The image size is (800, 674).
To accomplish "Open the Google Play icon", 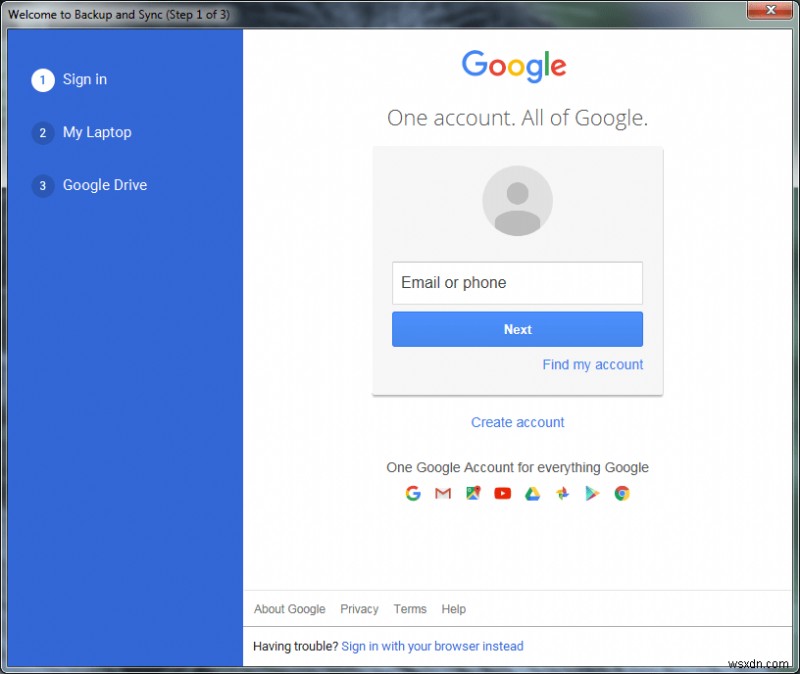I will pyautogui.click(x=592, y=493).
